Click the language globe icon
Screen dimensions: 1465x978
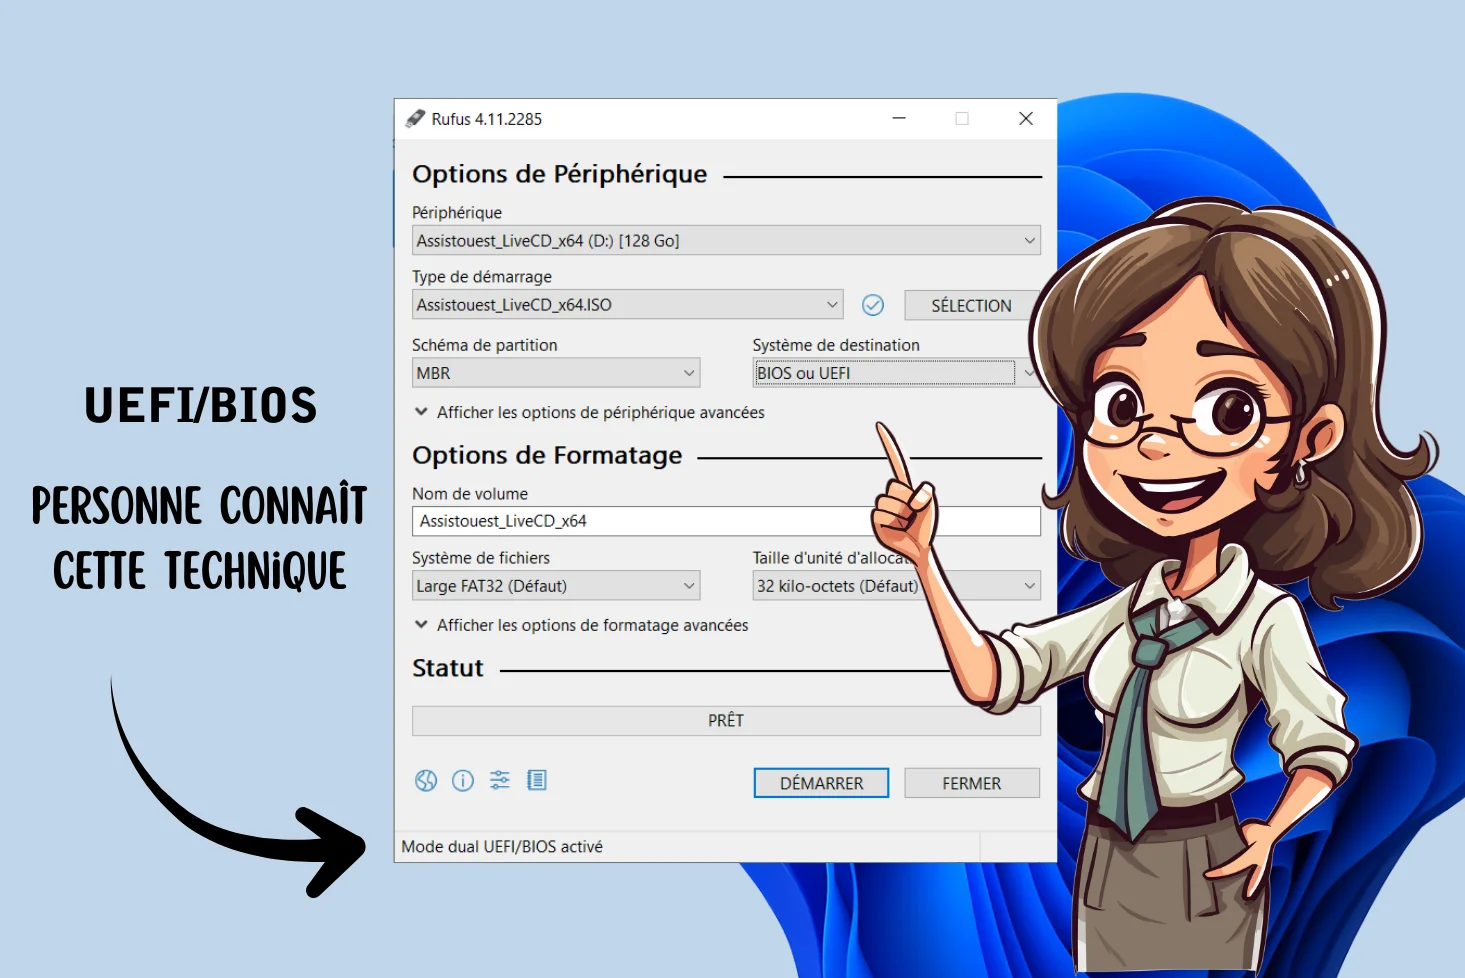pos(426,781)
